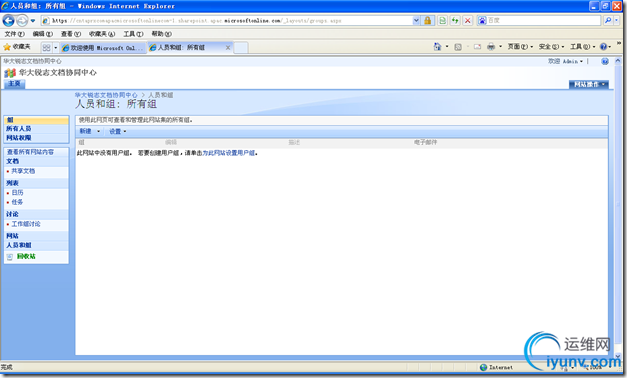This screenshot has height=378, width=627.
Task: Click the SharePoint help icon near Admin
Action: click(x=605, y=61)
